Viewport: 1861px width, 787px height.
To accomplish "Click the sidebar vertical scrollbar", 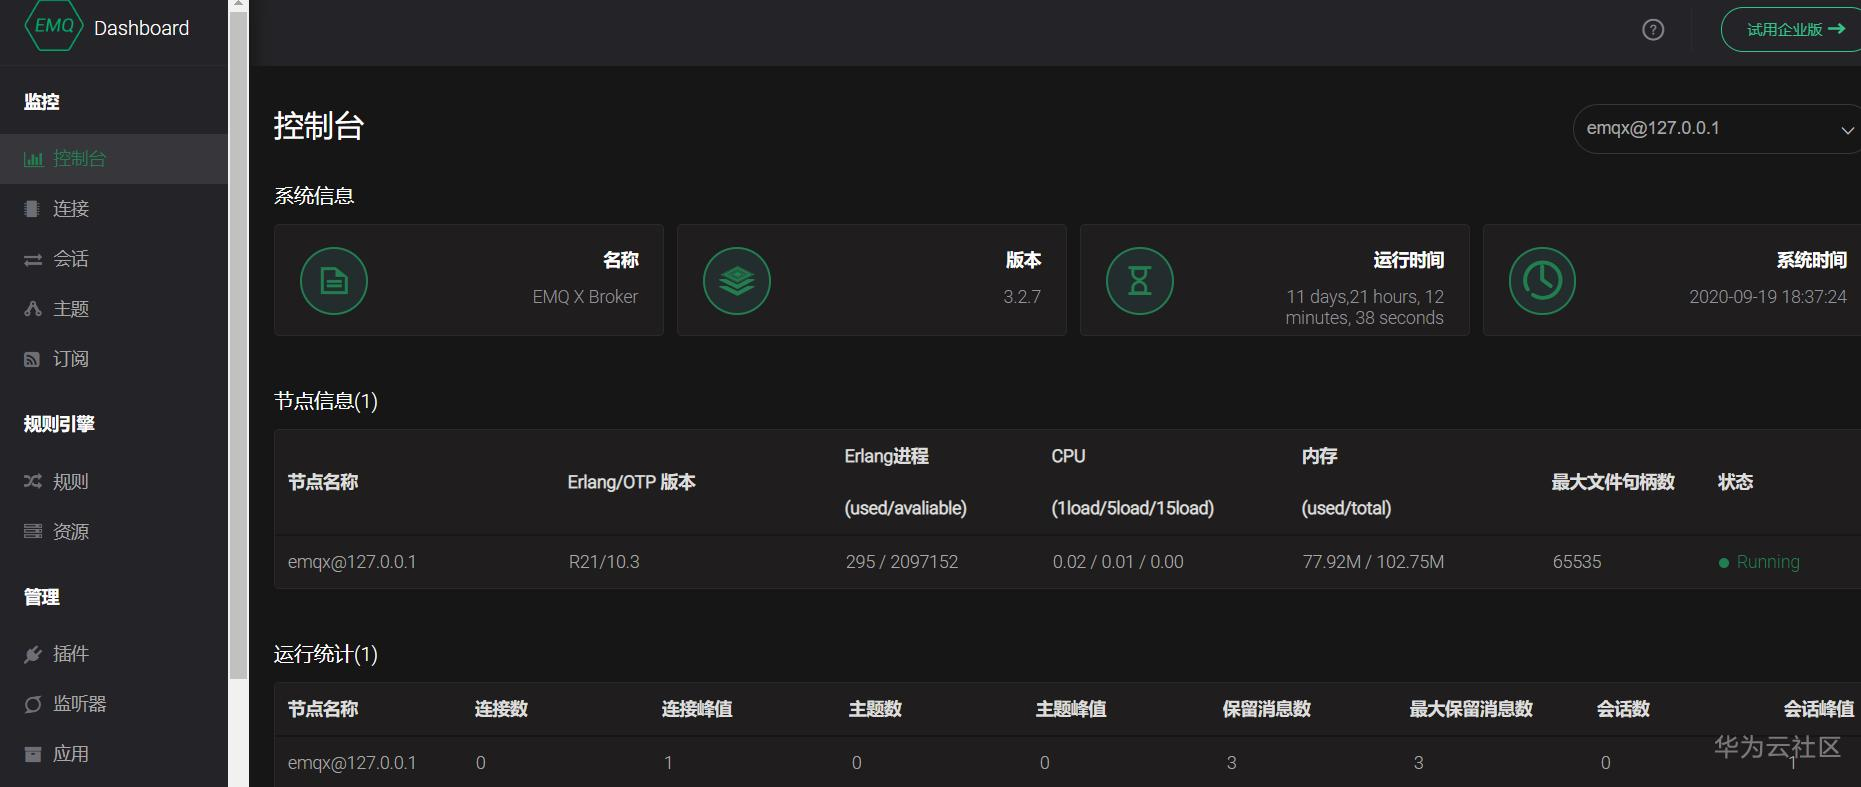I will tap(238, 340).
